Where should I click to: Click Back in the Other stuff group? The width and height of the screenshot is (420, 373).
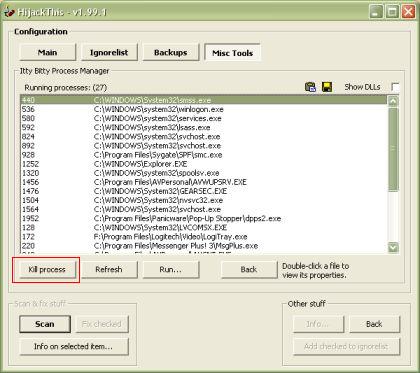pos(374,324)
